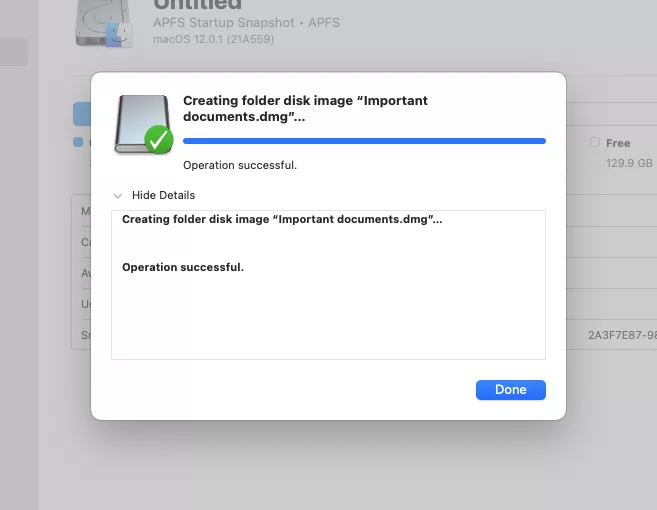
Task: Click the Untitled volume drive icon
Action: tap(103, 22)
